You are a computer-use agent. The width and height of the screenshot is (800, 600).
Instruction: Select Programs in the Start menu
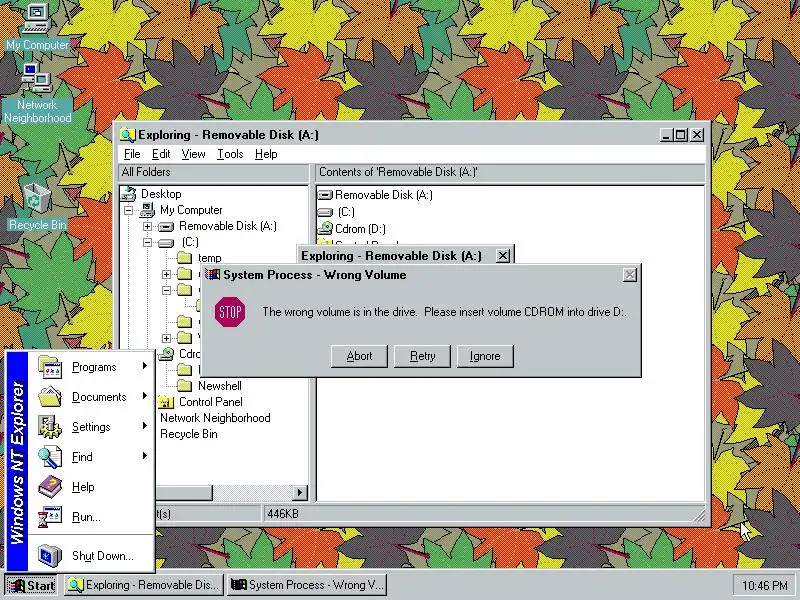click(92, 367)
